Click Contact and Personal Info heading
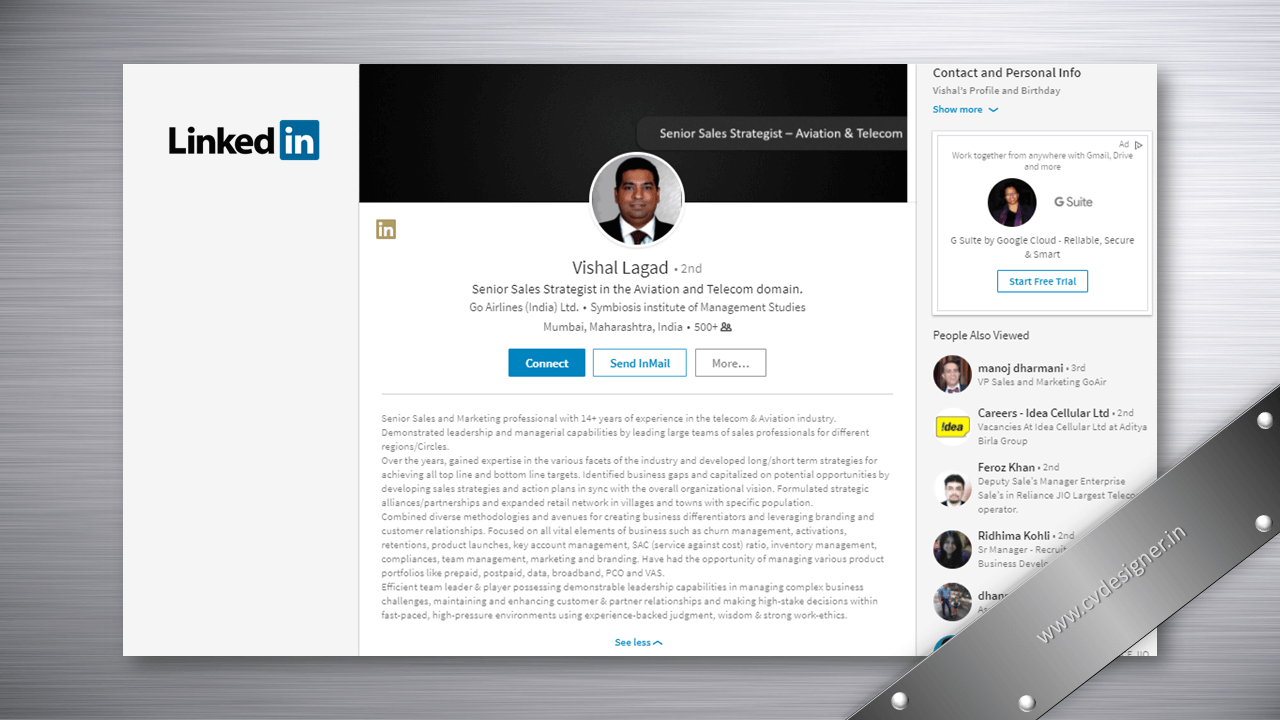The width and height of the screenshot is (1280, 720). pos(1007,73)
